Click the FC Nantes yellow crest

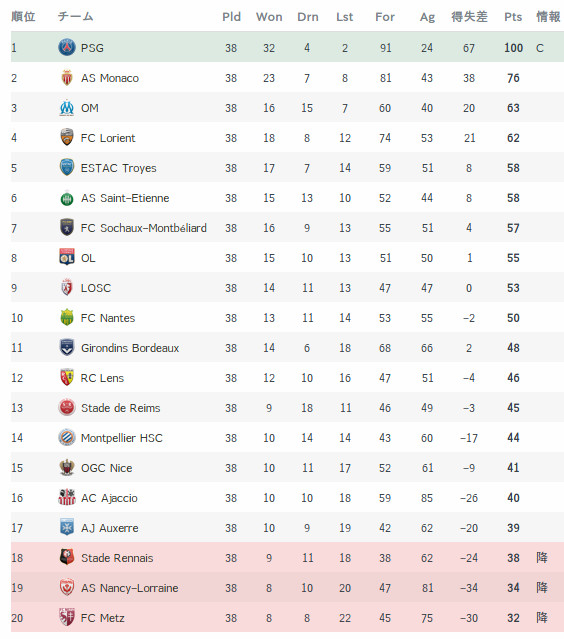point(67,317)
